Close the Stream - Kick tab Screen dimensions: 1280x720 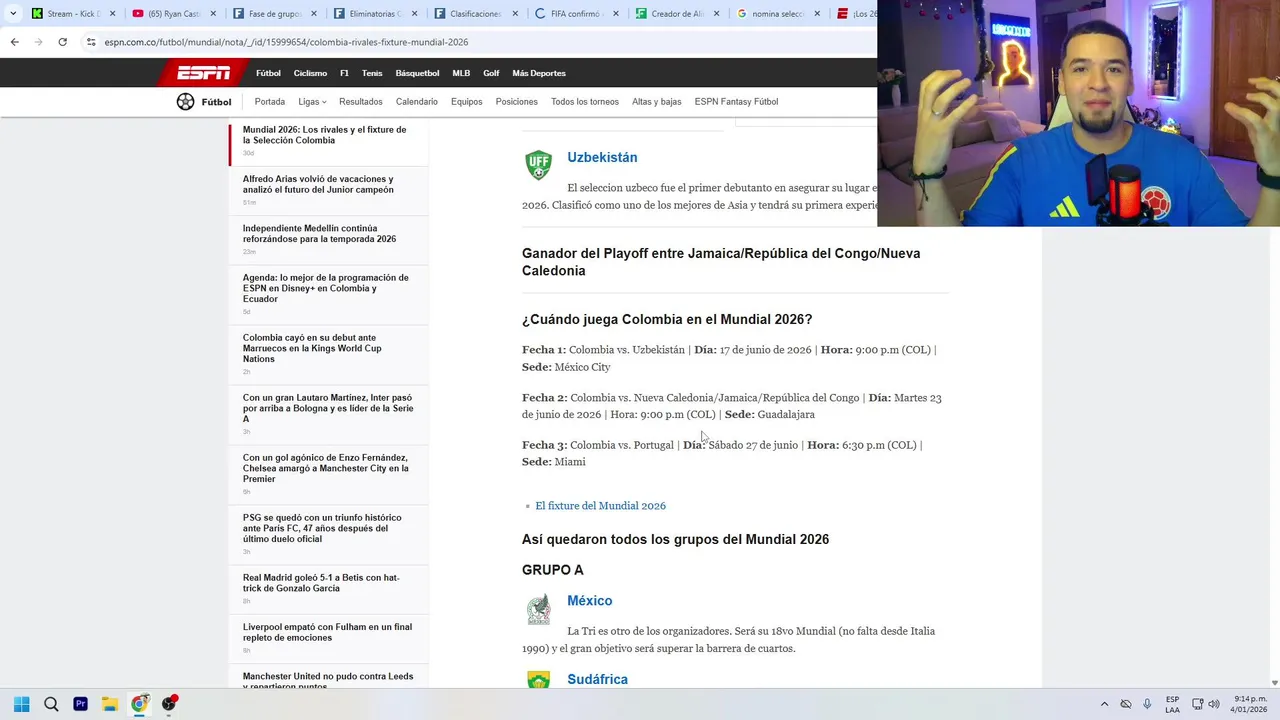[112, 14]
